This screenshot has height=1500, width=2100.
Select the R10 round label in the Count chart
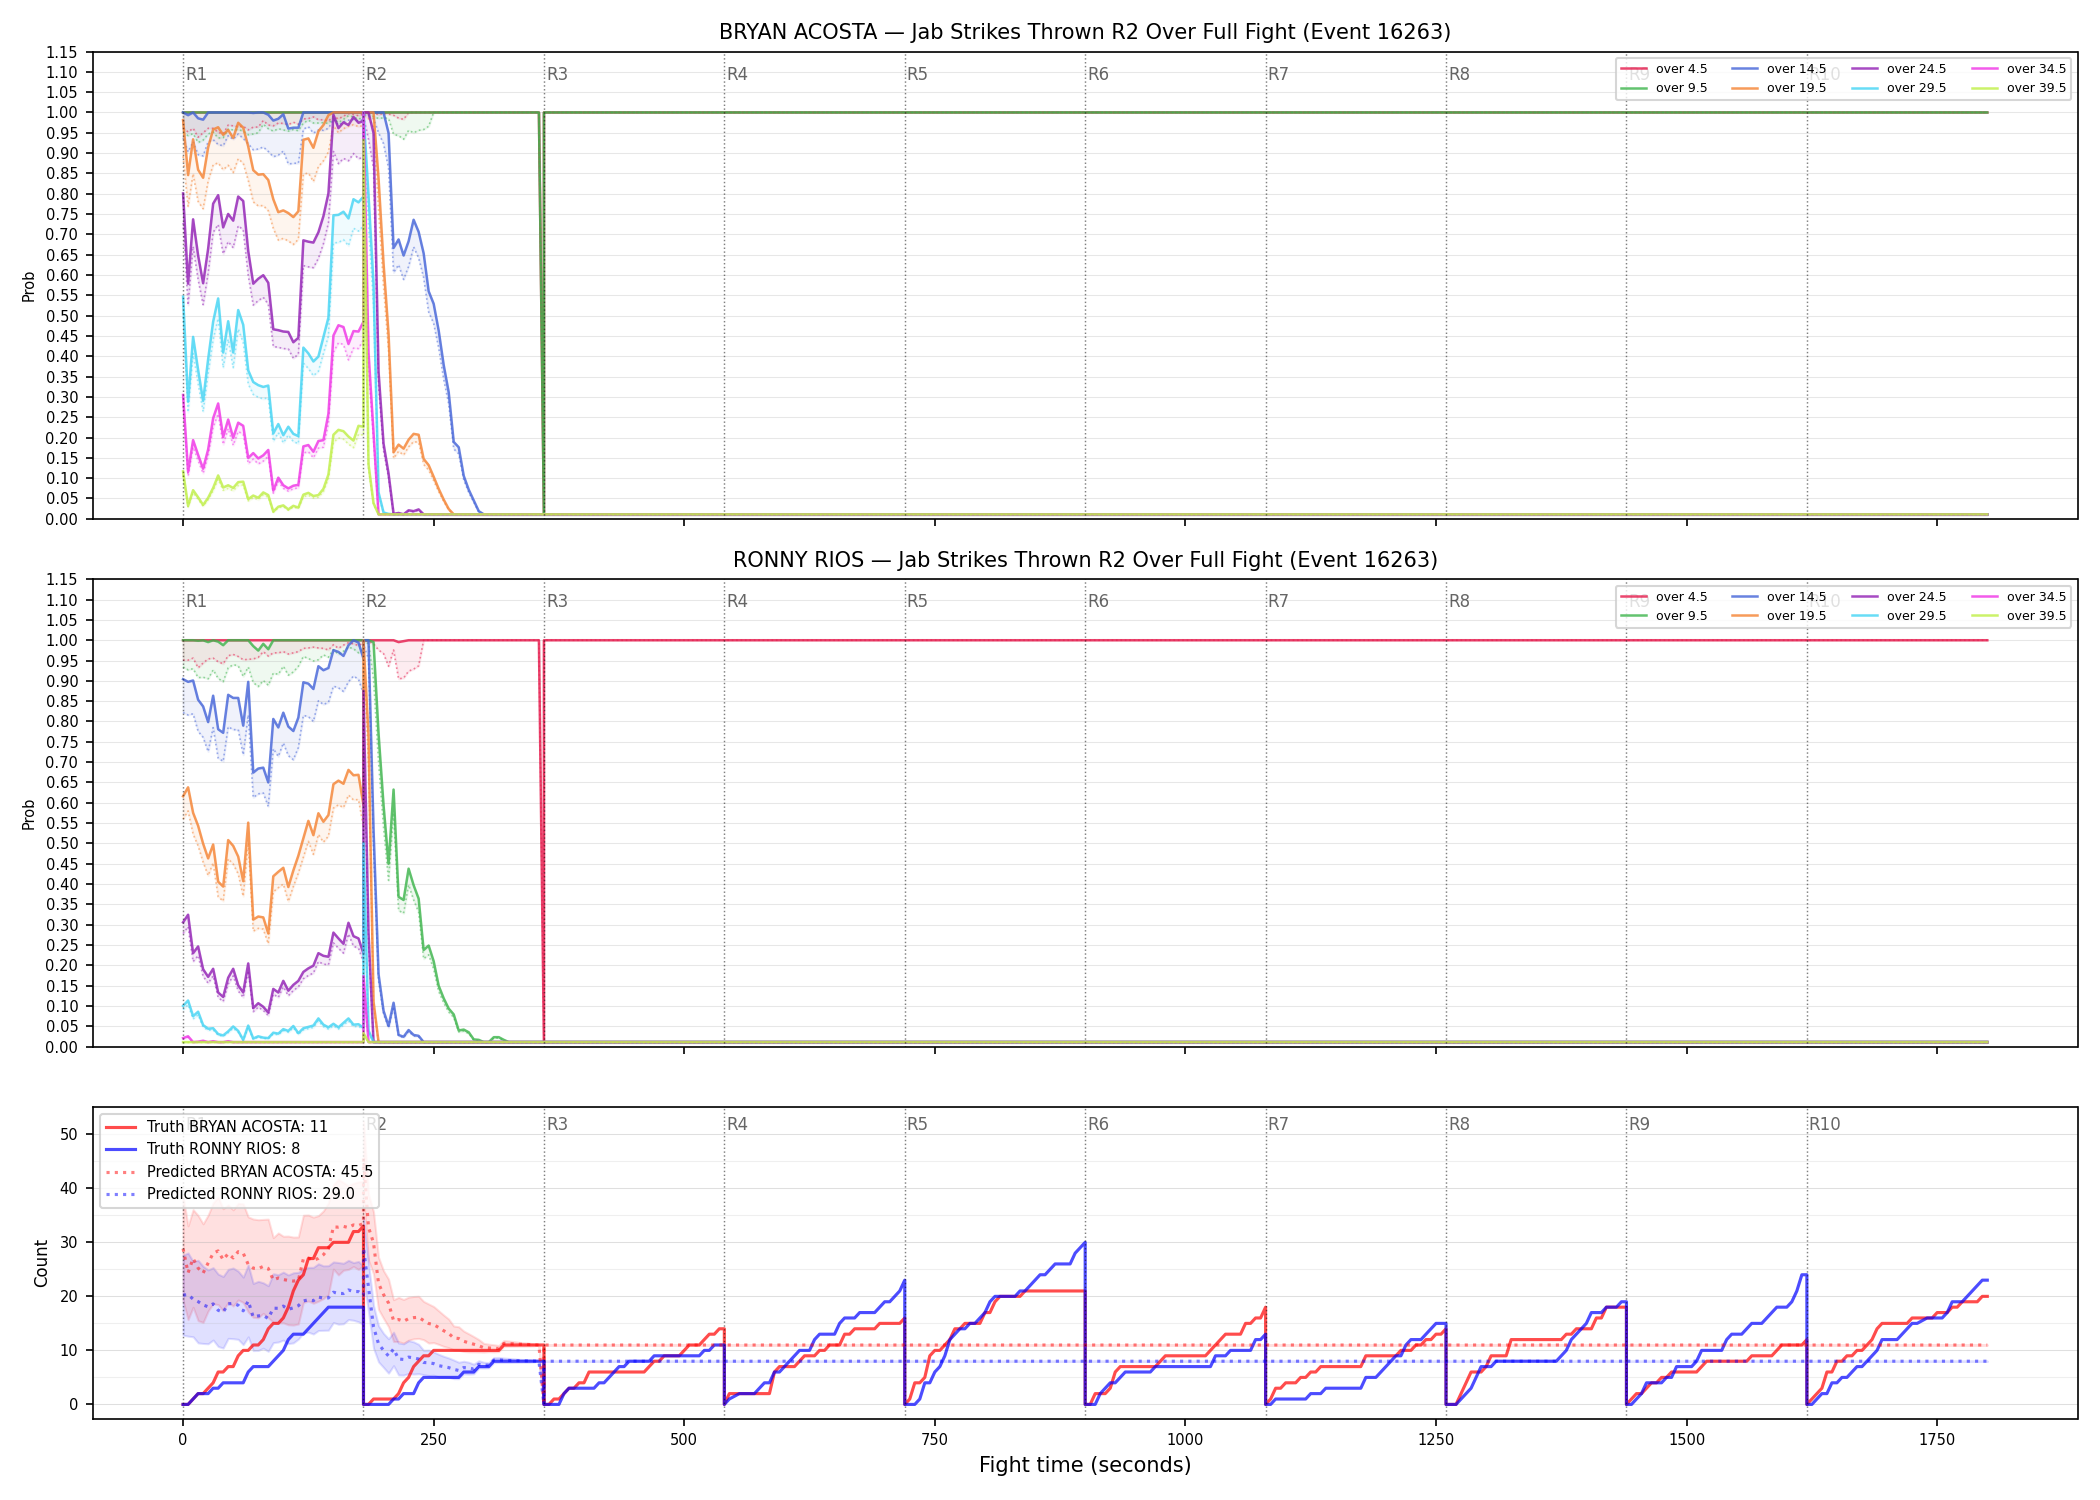tap(1824, 1124)
